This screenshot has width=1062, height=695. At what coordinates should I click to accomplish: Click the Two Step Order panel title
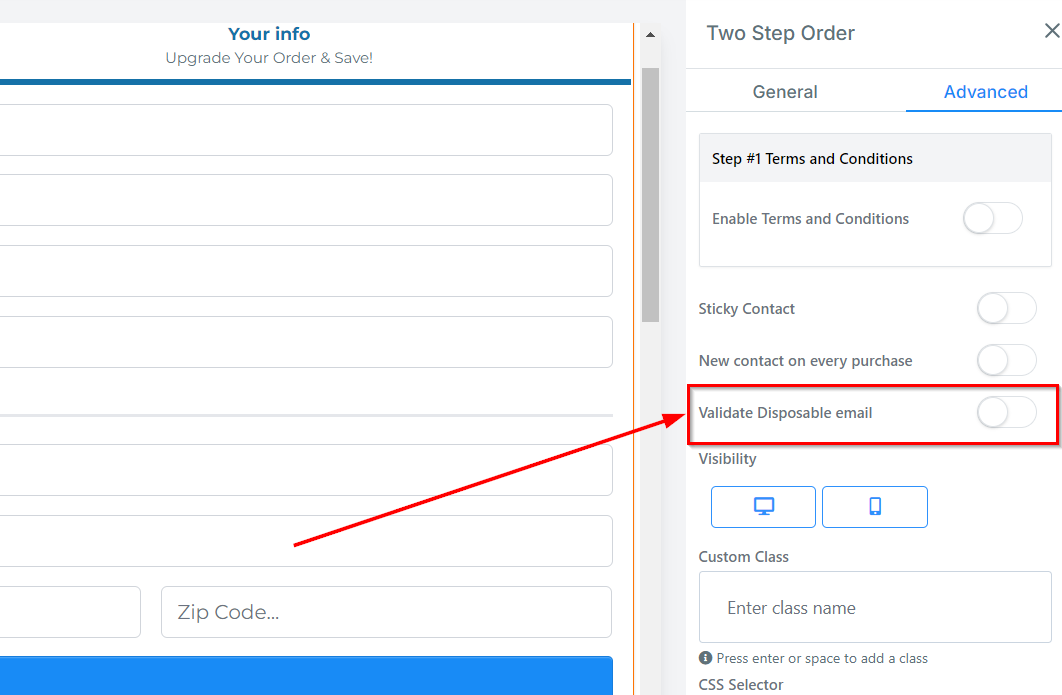coord(780,33)
